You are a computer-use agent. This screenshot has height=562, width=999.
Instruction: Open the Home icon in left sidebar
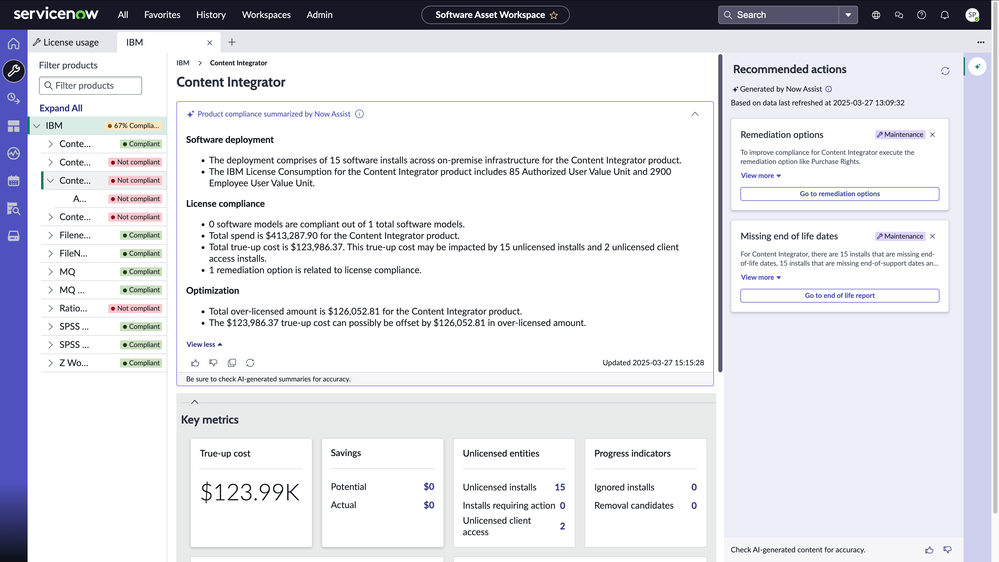tap(13, 43)
